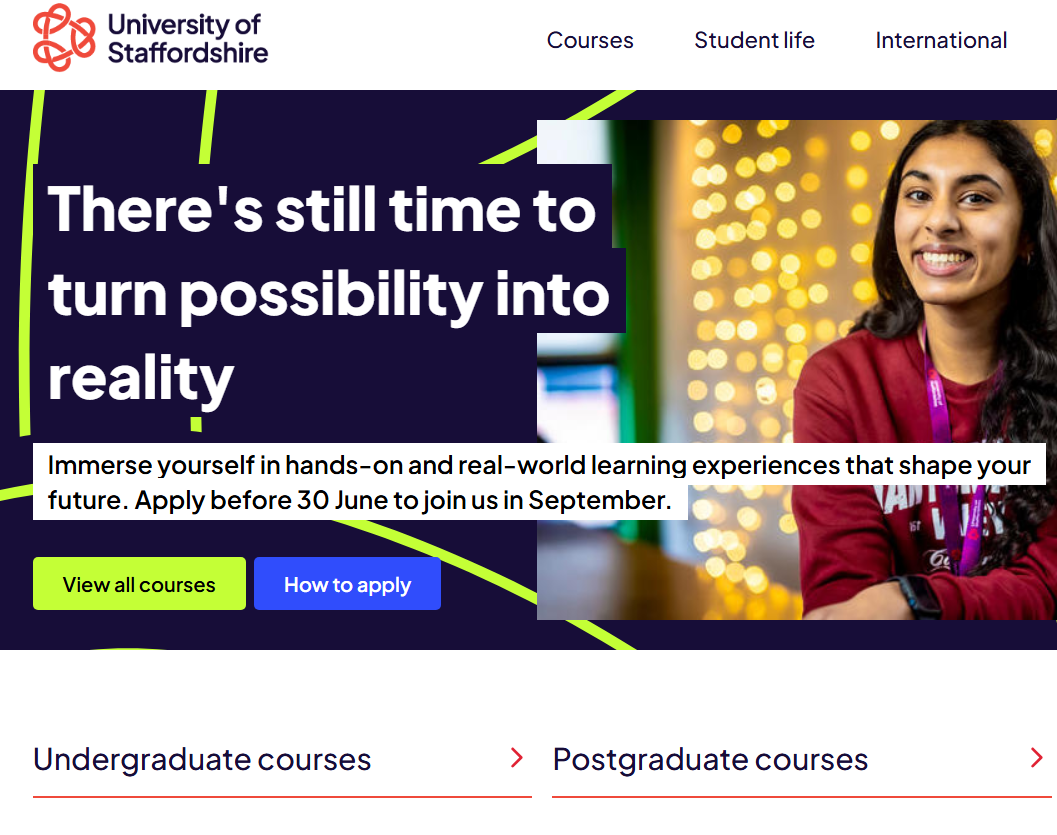Image resolution: width=1057 pixels, height=835 pixels.
Task: Click the "Apply before 30 June" sentence
Action: point(403,500)
